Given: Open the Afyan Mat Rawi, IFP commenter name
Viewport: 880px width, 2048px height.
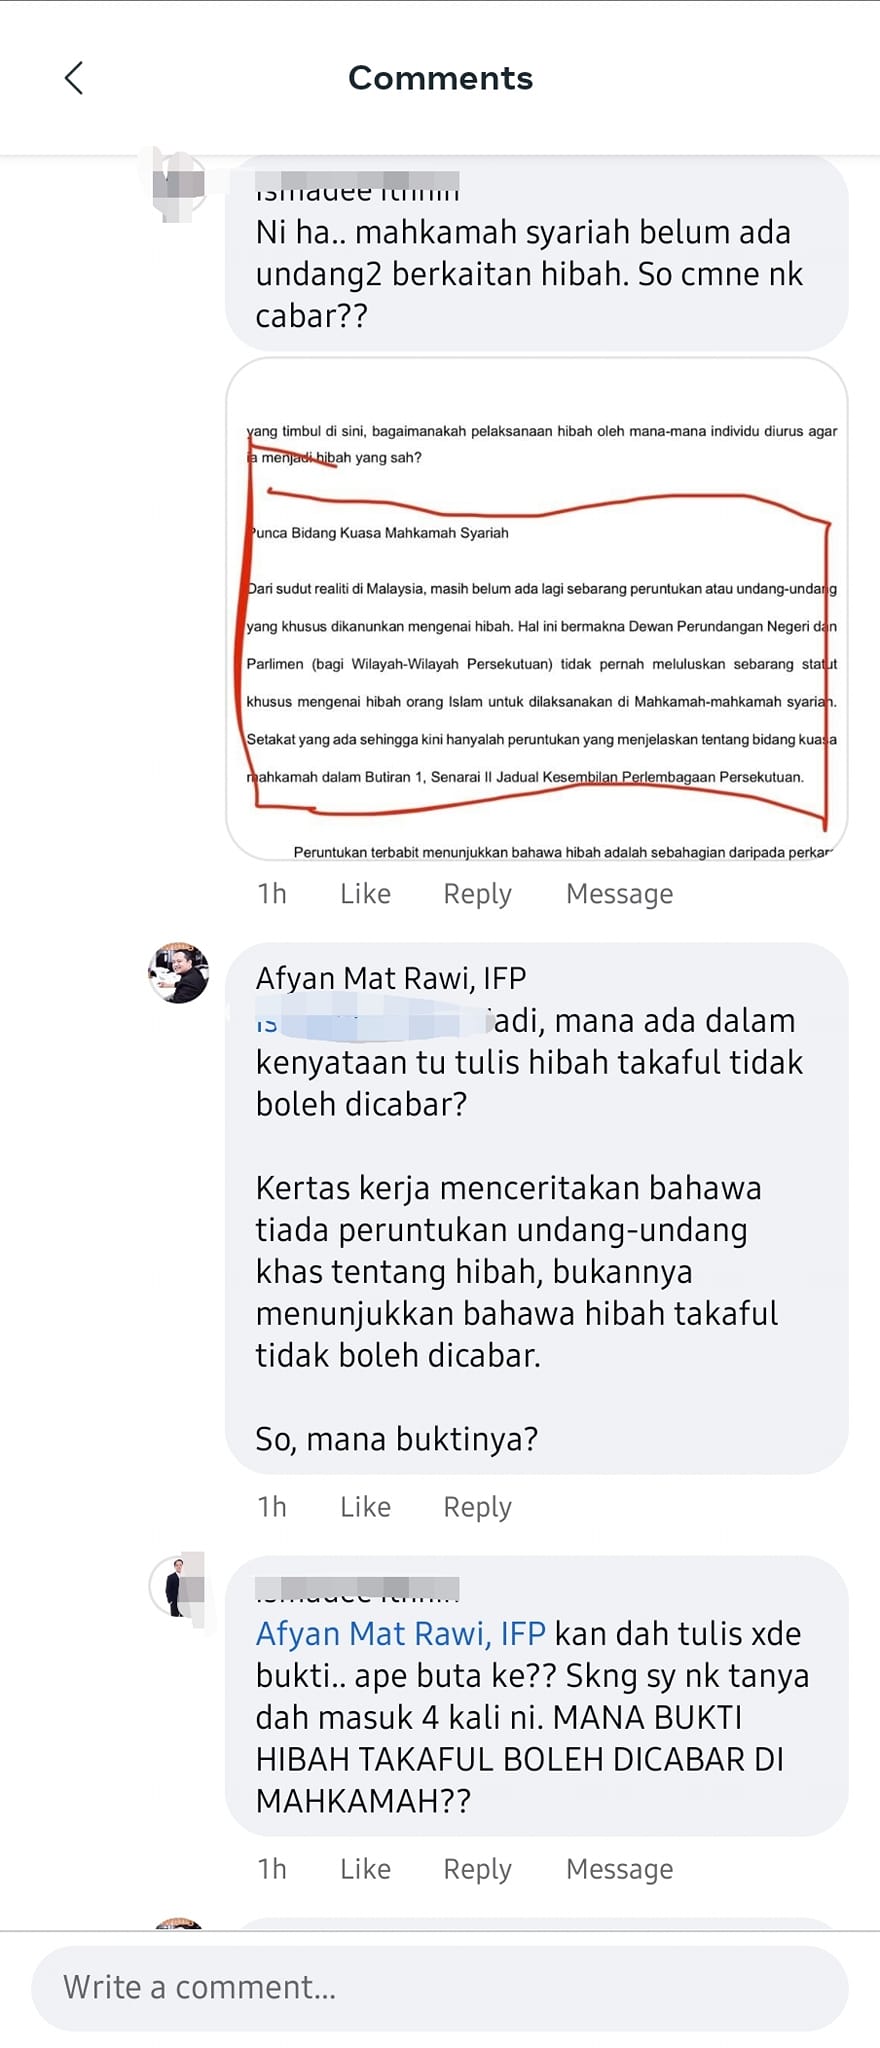Looking at the screenshot, I should [391, 977].
